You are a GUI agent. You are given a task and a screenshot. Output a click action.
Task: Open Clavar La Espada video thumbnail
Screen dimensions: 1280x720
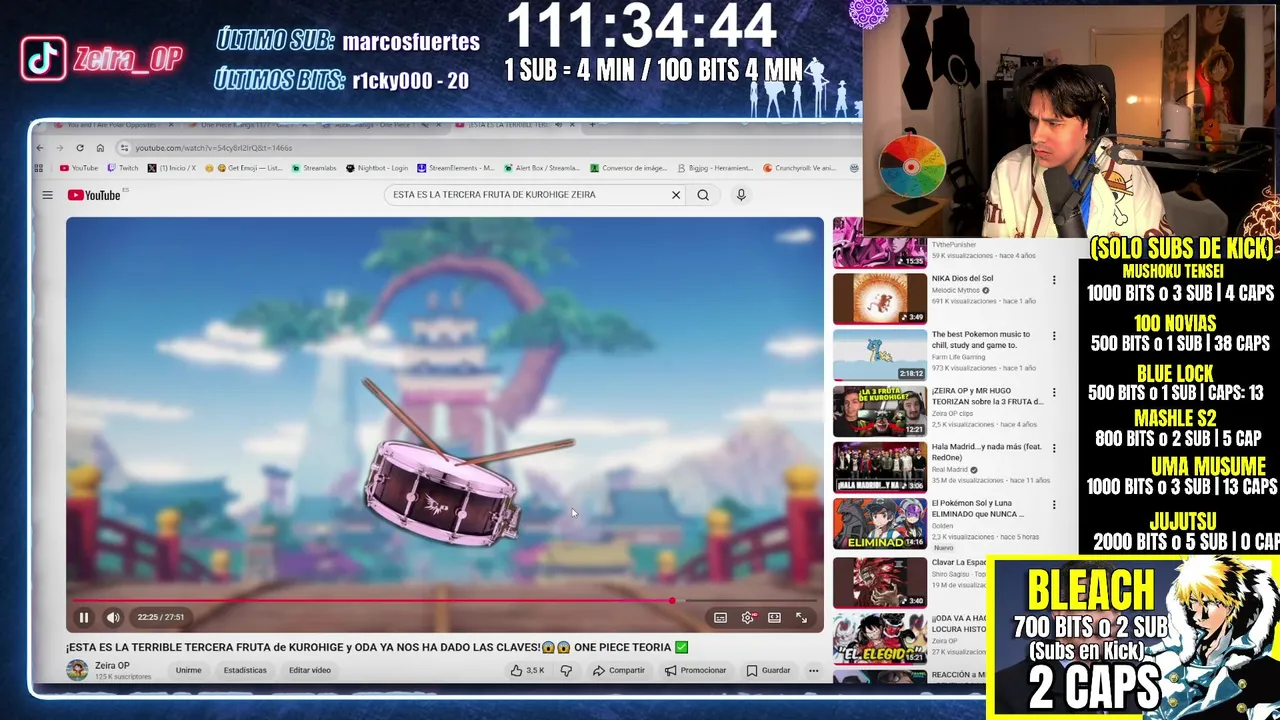[880, 582]
